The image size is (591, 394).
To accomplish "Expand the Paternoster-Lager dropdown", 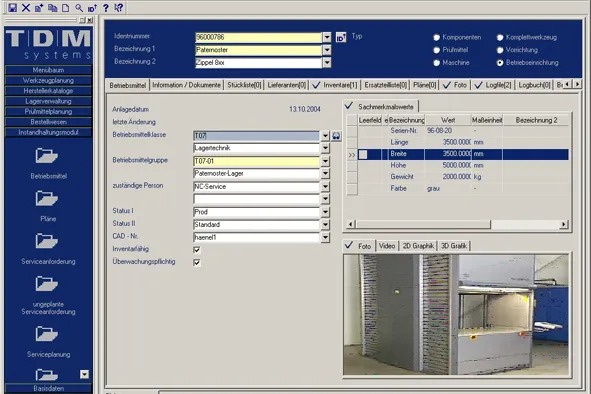I will coord(325,173).
